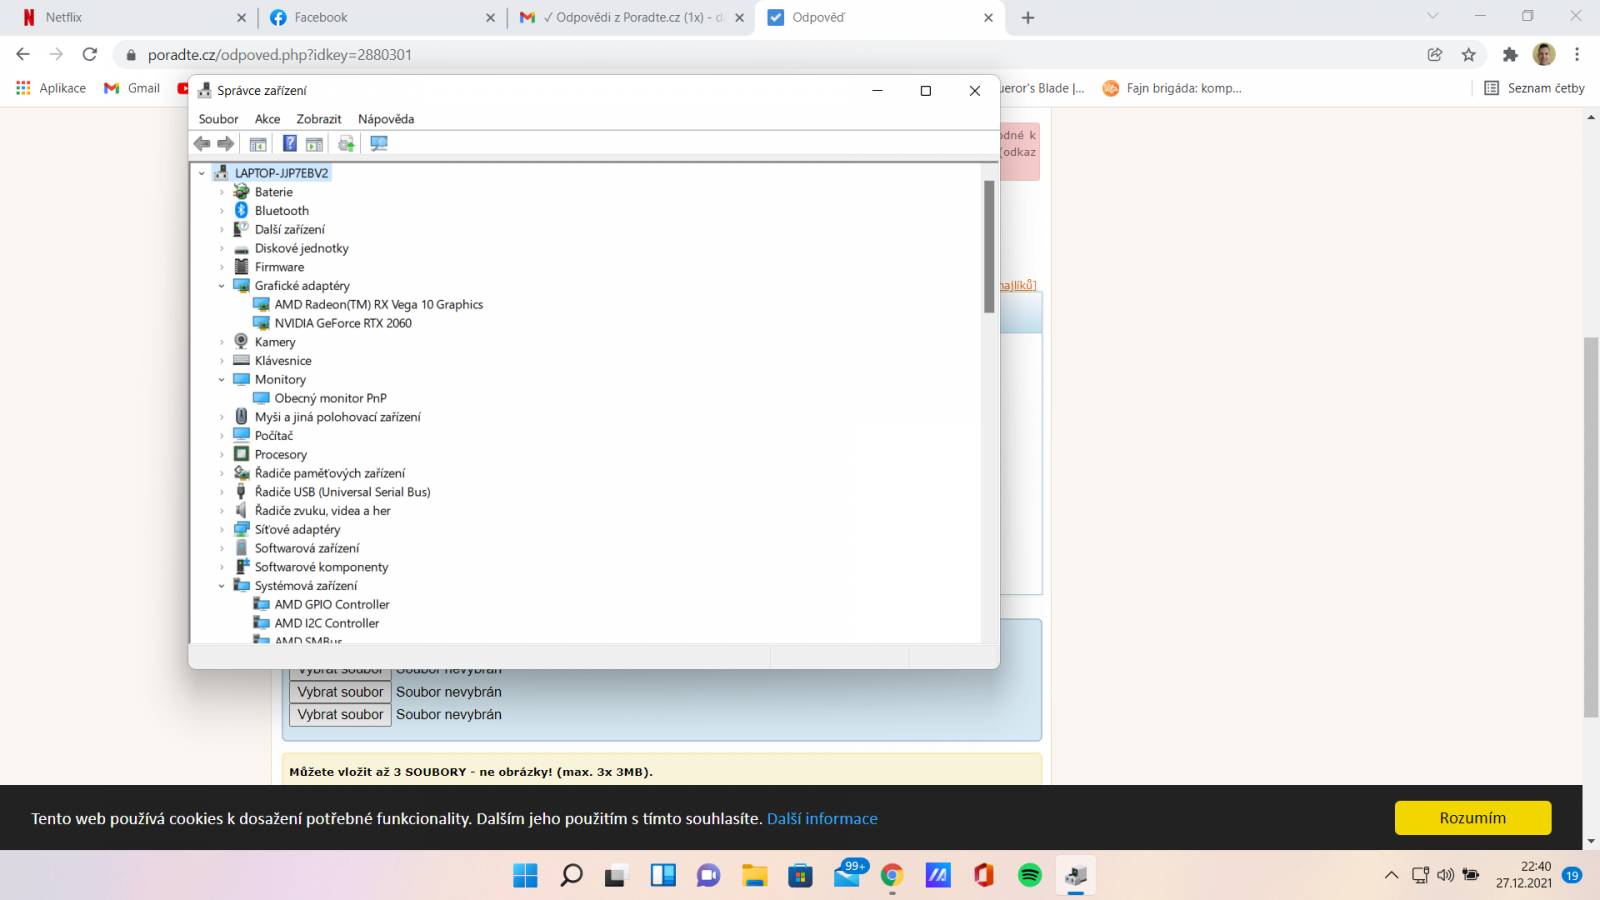Expand the Baterie category
1600x900 pixels.
(222, 192)
